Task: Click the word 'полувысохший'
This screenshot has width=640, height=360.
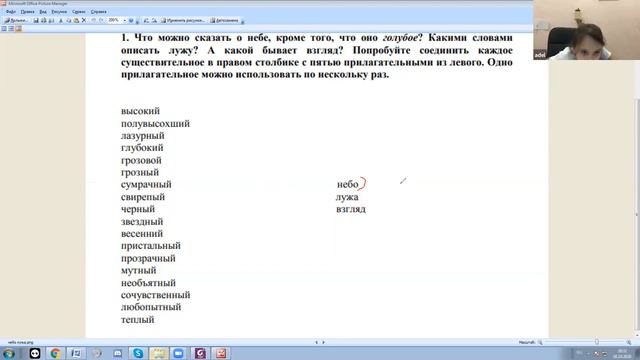Action: tap(155, 124)
